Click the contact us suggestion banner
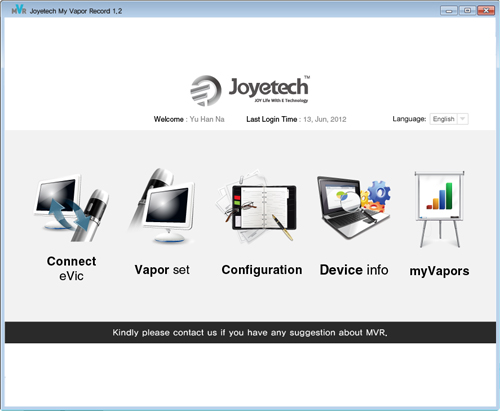Viewport: 500px width, 411px height. (250, 332)
